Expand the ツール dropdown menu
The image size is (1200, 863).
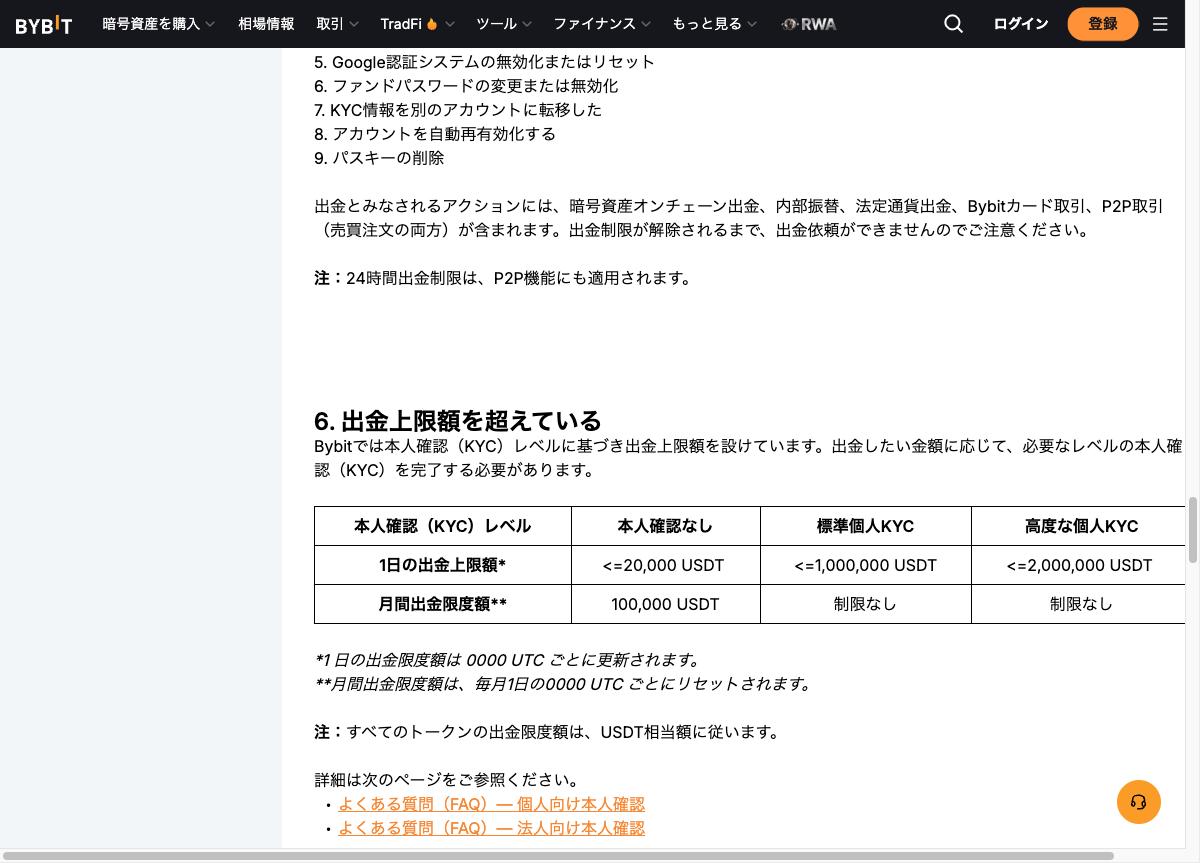[504, 24]
